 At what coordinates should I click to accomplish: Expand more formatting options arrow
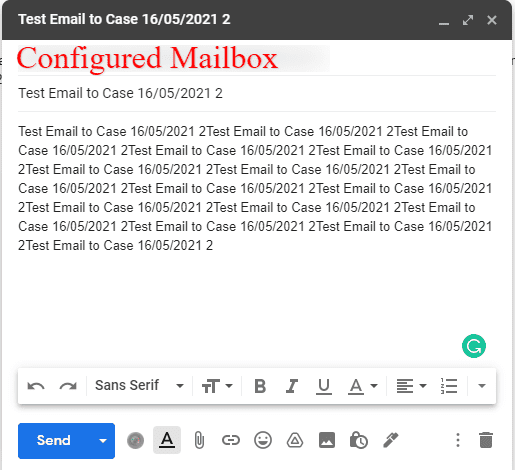tap(482, 386)
